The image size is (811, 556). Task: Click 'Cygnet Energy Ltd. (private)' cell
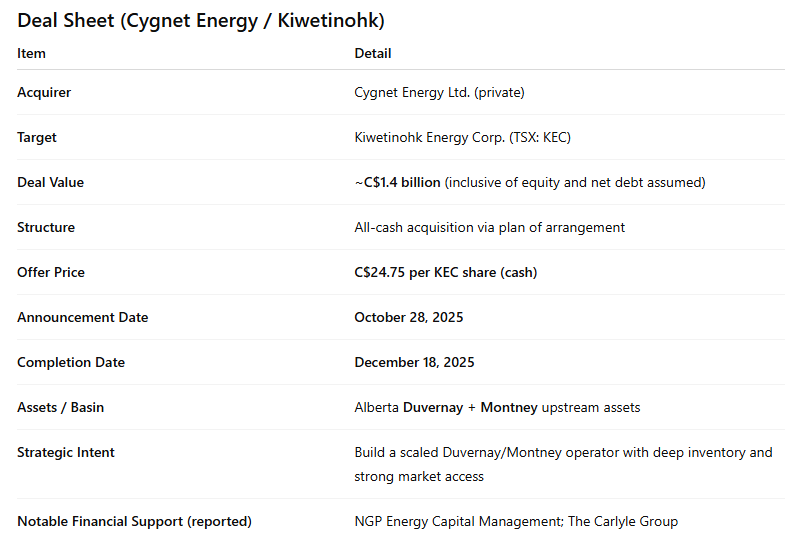coord(439,93)
